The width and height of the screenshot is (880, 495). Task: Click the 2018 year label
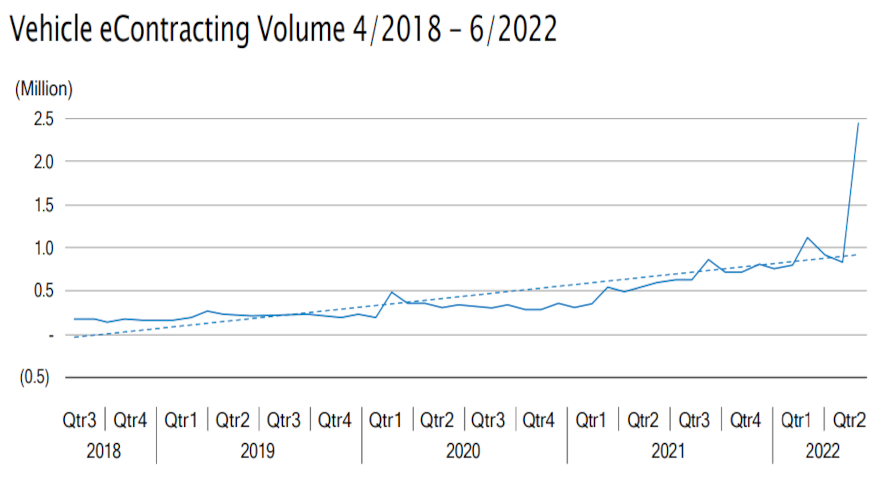click(103, 451)
